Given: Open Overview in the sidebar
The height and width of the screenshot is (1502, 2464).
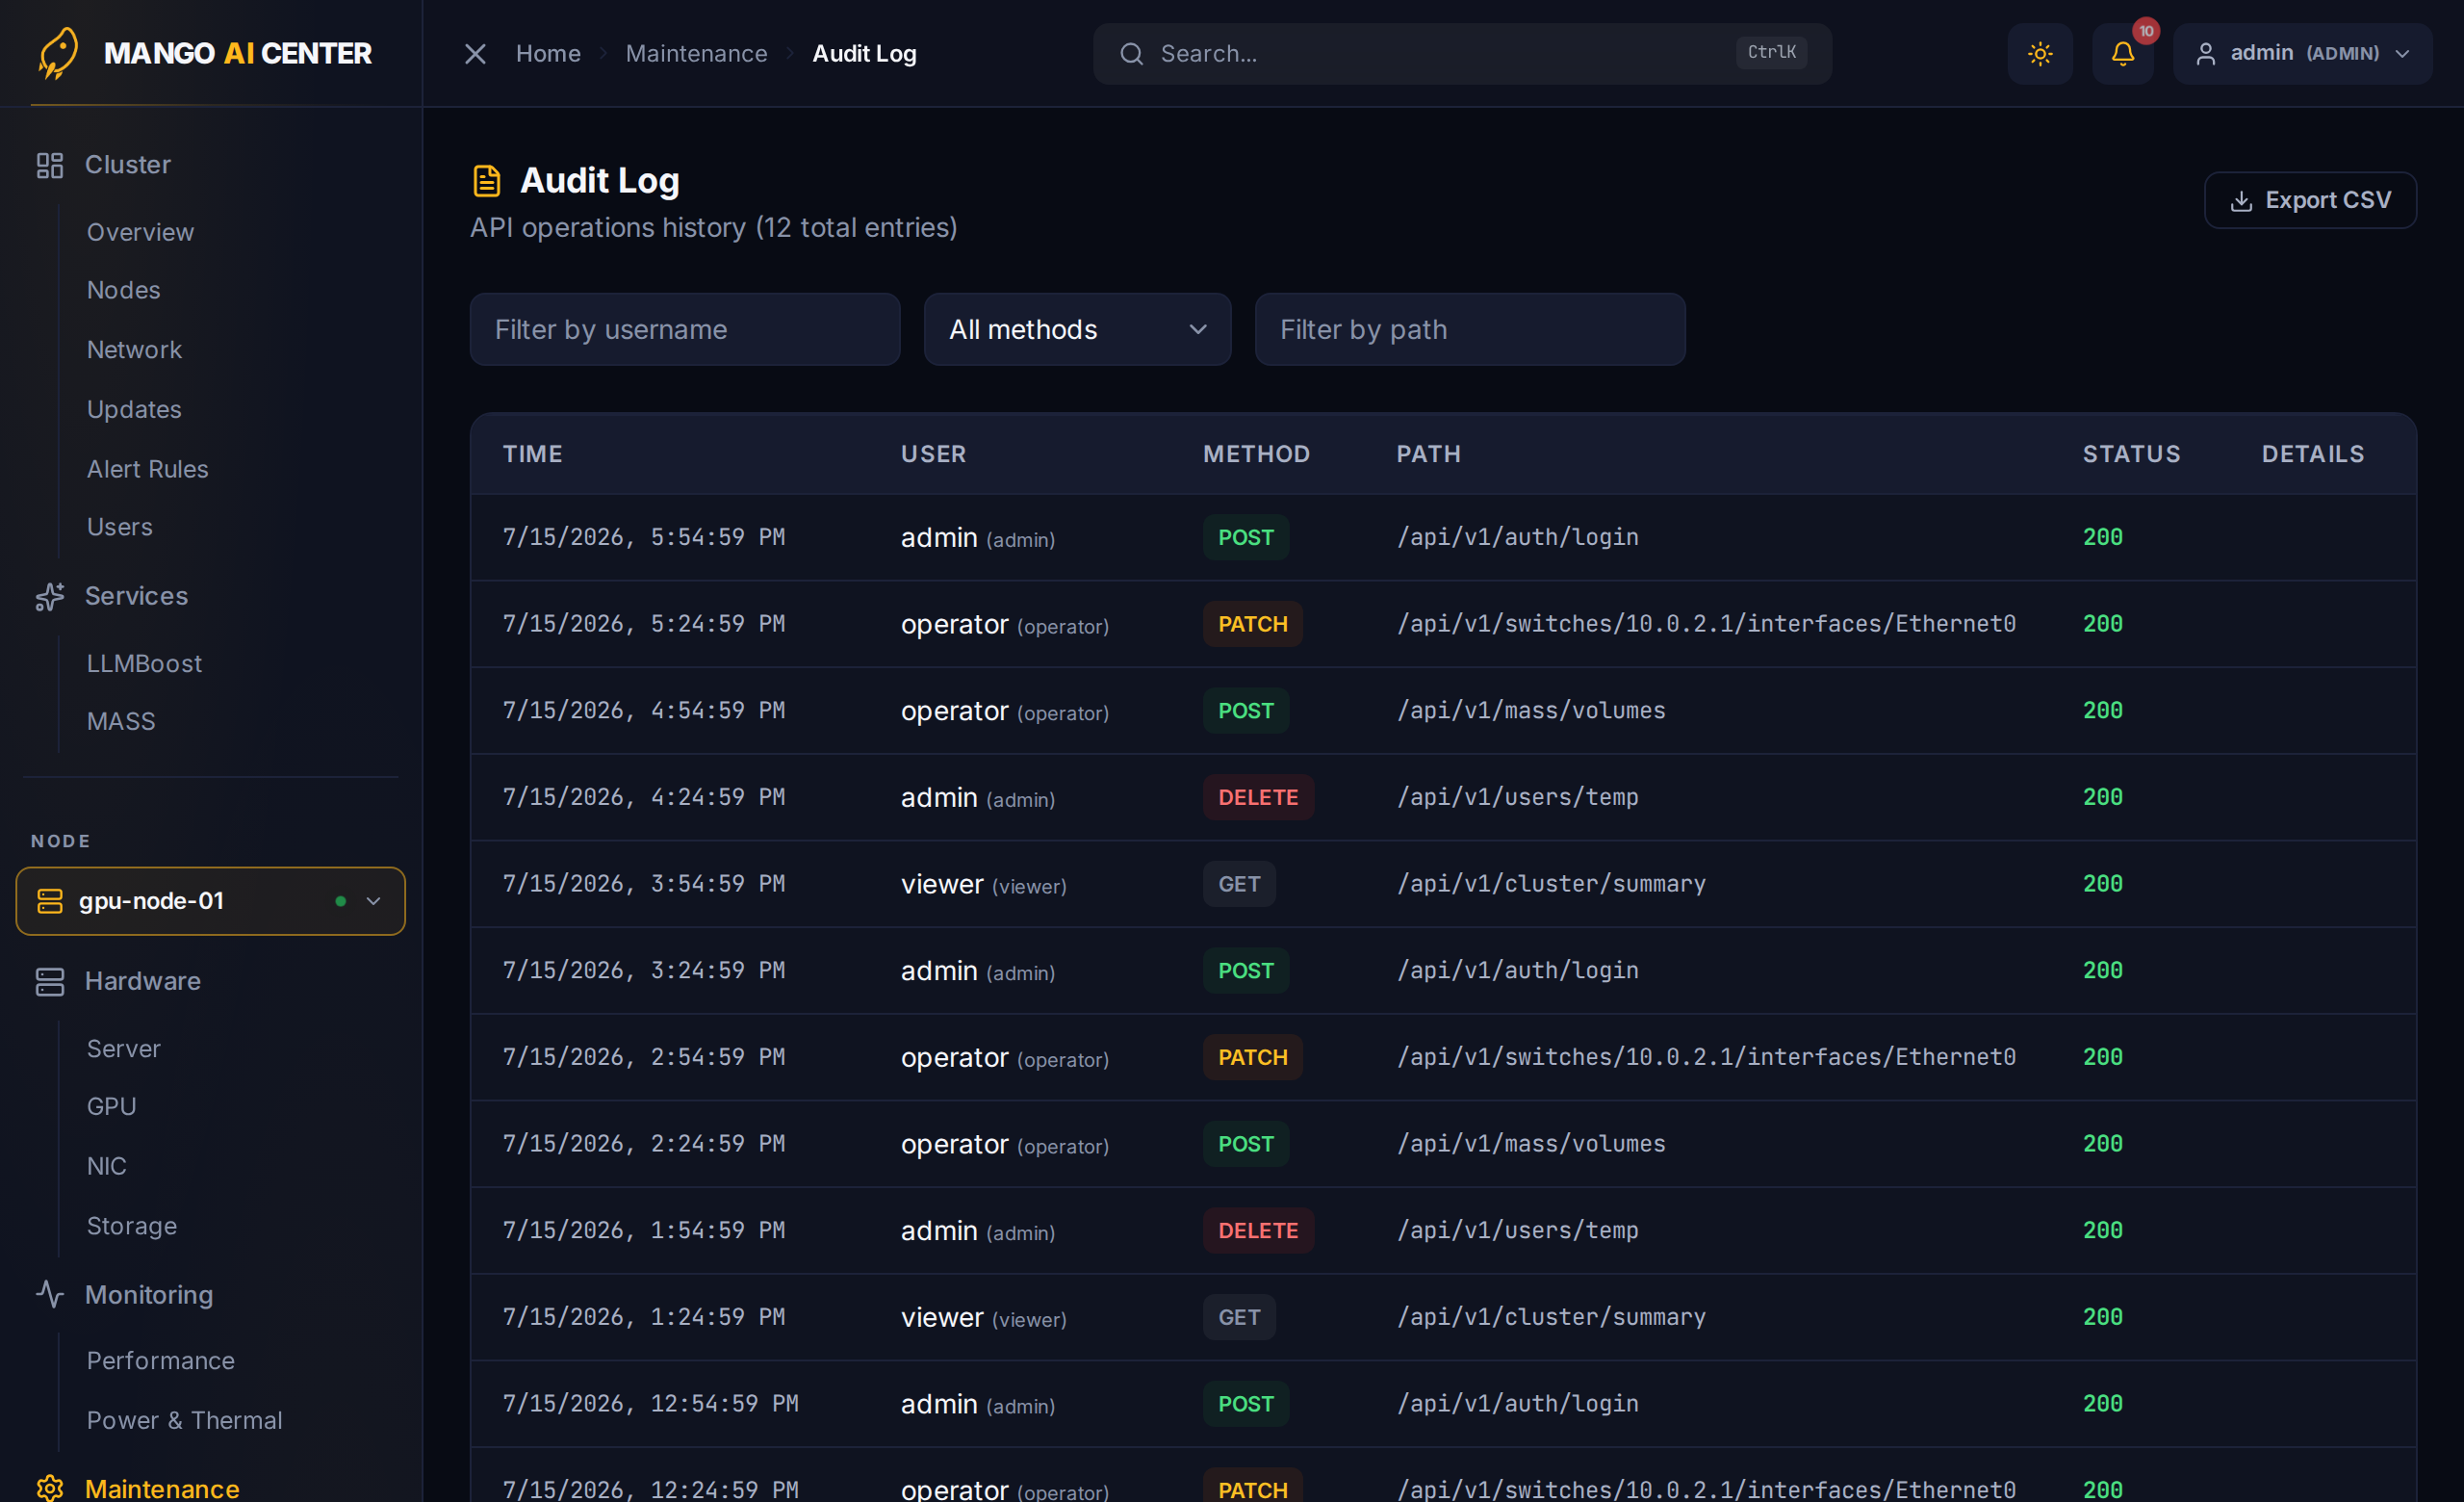Looking at the screenshot, I should [140, 232].
